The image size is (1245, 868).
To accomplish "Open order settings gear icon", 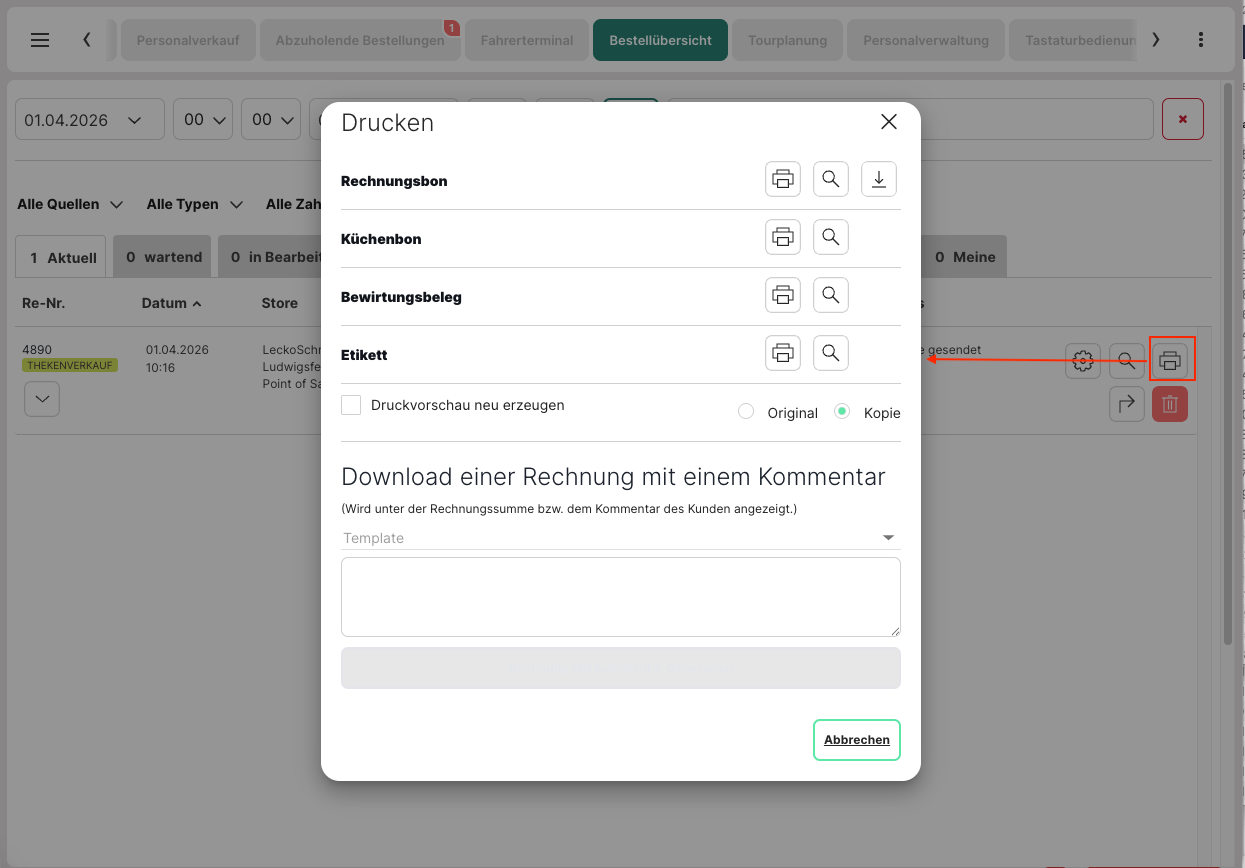I will pyautogui.click(x=1082, y=361).
